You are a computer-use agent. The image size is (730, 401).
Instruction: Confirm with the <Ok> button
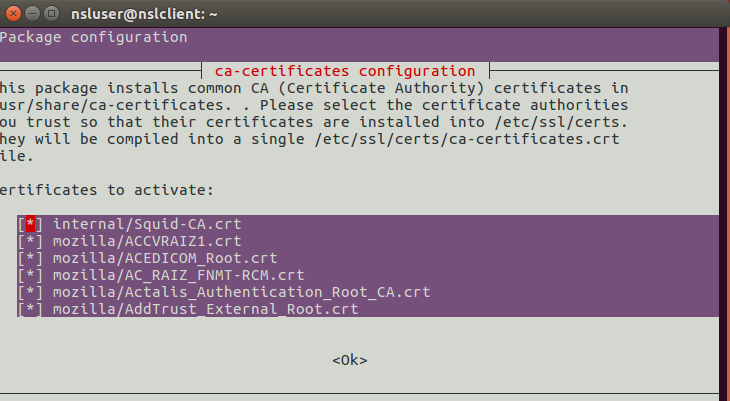pyautogui.click(x=350, y=360)
